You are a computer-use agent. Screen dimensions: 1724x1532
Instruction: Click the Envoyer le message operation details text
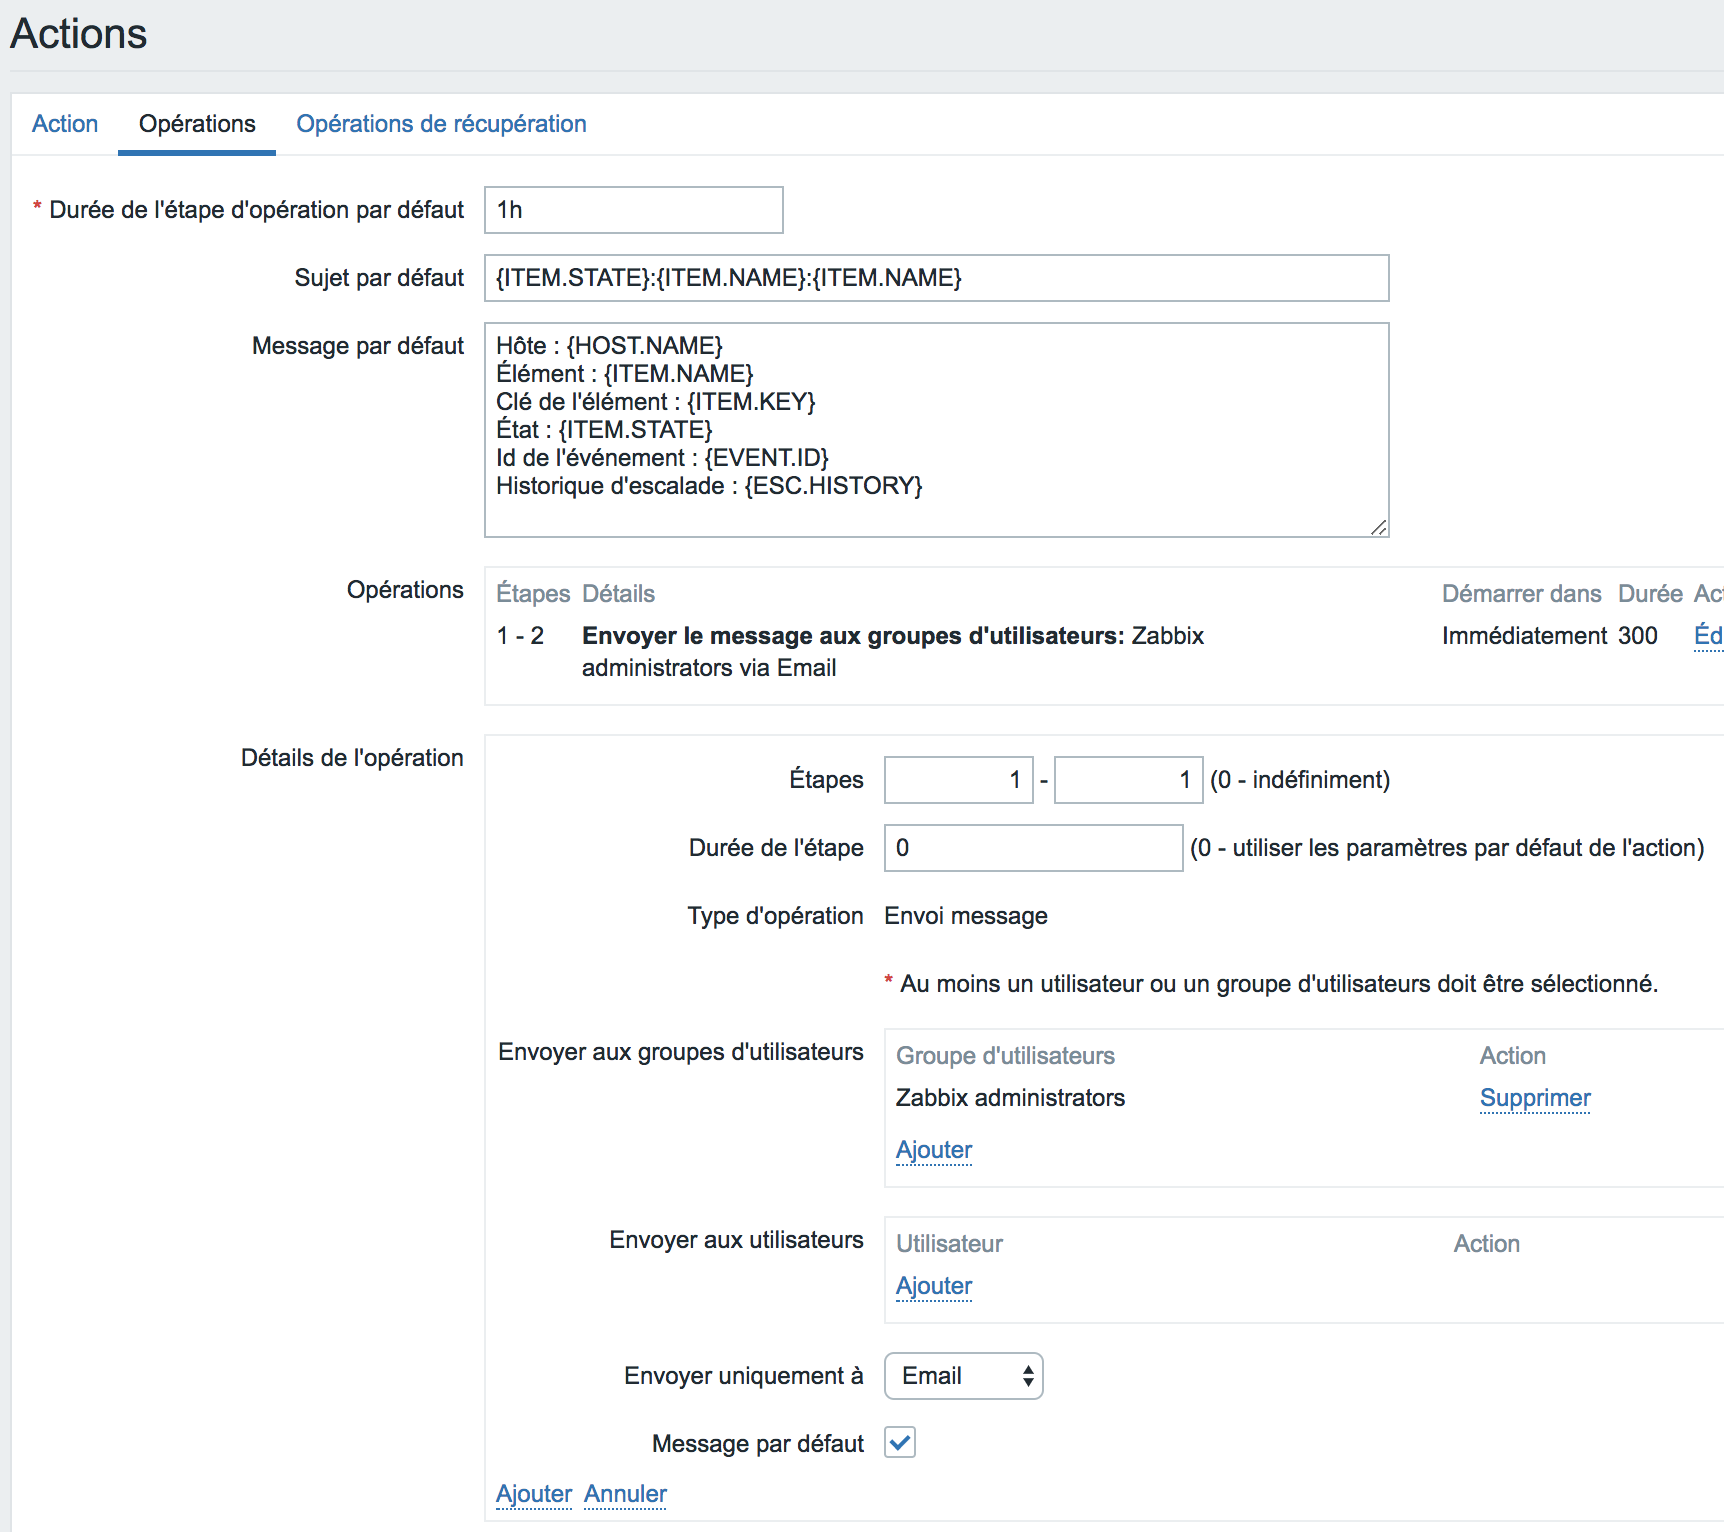(x=893, y=652)
